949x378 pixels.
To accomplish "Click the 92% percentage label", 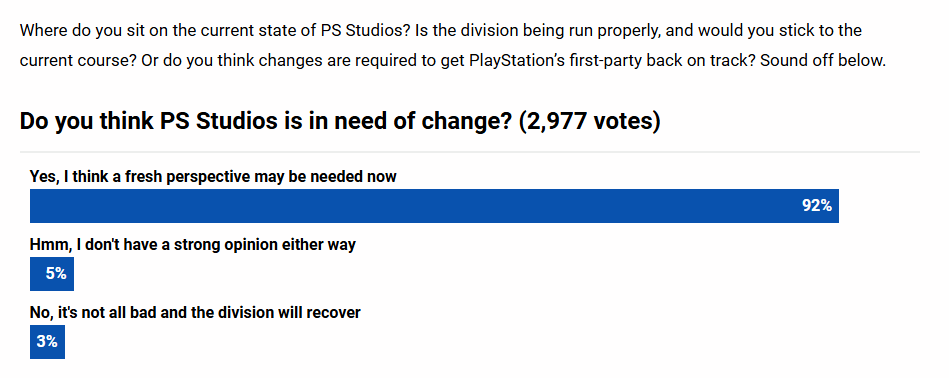I will (x=817, y=206).
